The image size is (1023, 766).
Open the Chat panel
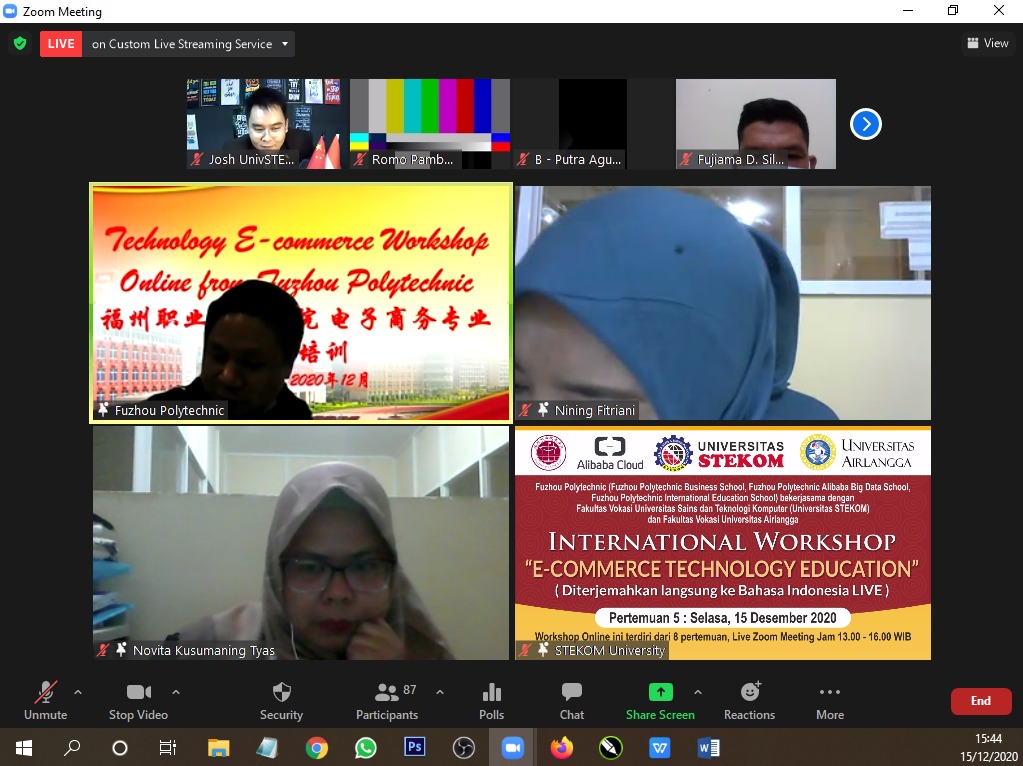(x=572, y=701)
